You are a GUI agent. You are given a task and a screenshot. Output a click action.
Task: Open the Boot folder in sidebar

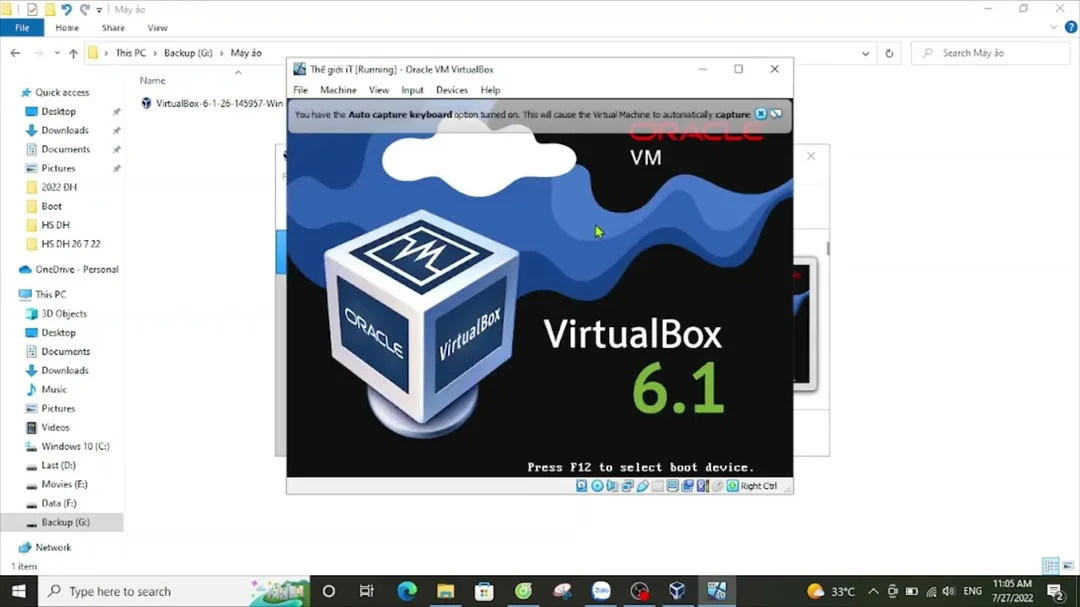51,206
